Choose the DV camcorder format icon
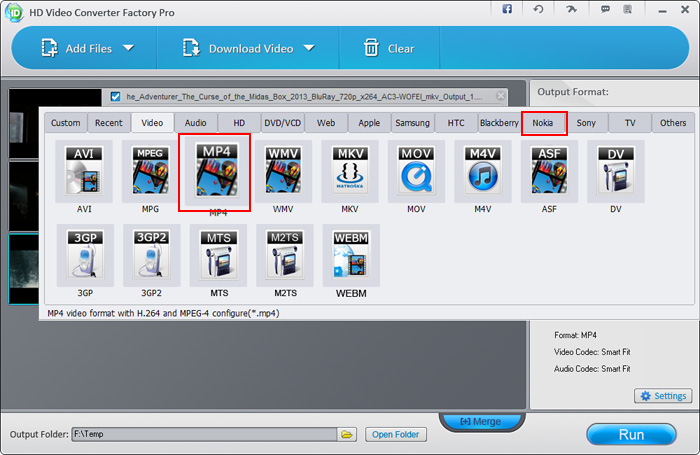The width and height of the screenshot is (700, 455). point(616,171)
